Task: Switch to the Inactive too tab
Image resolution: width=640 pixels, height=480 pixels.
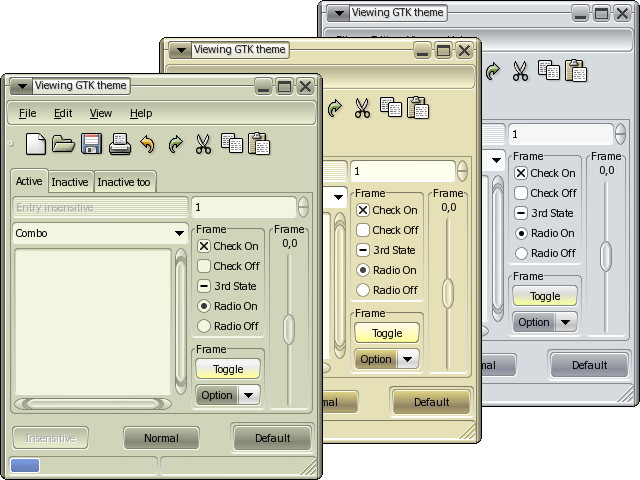Action: [x=124, y=182]
